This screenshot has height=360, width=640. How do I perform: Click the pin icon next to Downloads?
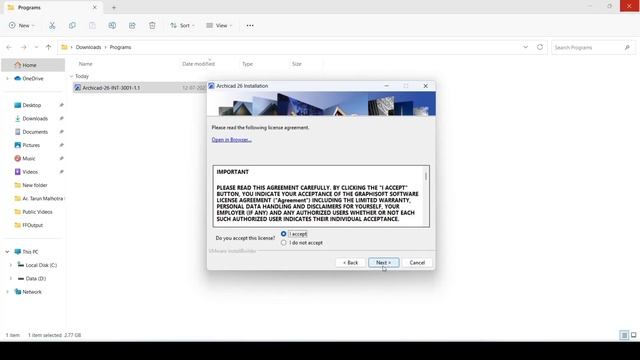click(61, 118)
